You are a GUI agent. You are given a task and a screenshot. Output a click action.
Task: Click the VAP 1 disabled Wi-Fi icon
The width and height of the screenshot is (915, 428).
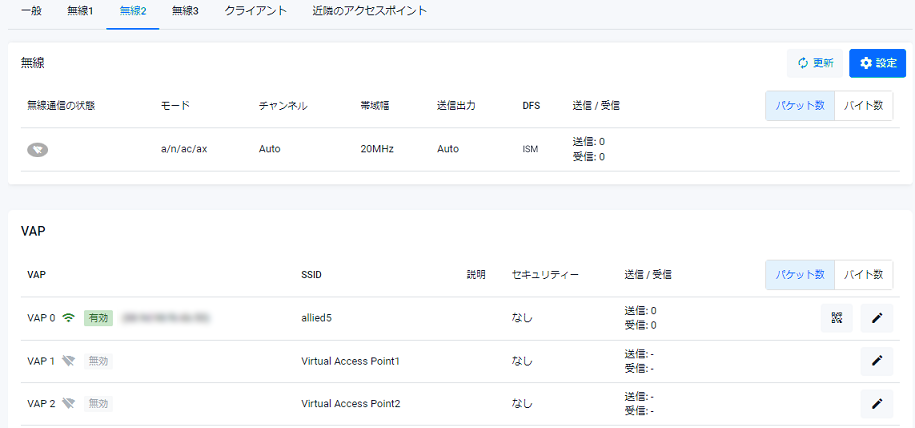(68, 361)
